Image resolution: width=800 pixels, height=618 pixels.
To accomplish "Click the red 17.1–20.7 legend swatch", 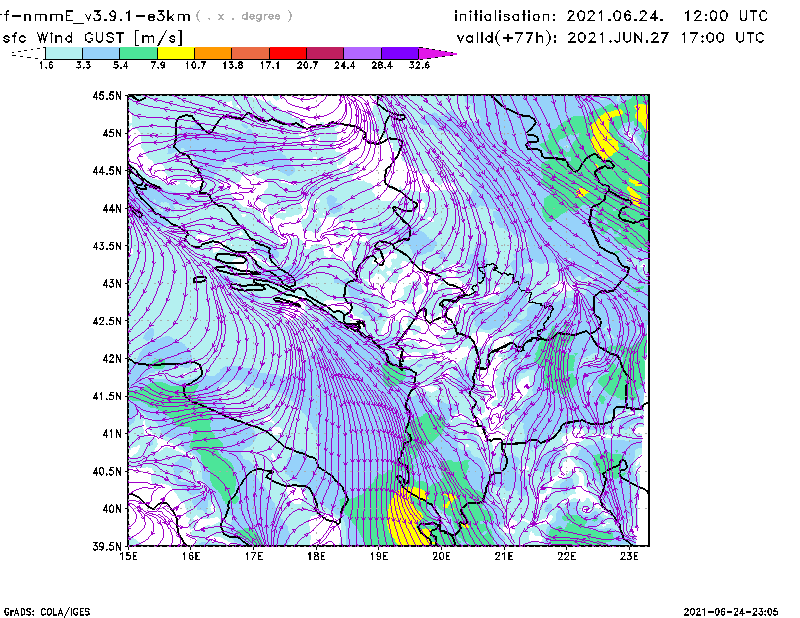I will tap(288, 53).
